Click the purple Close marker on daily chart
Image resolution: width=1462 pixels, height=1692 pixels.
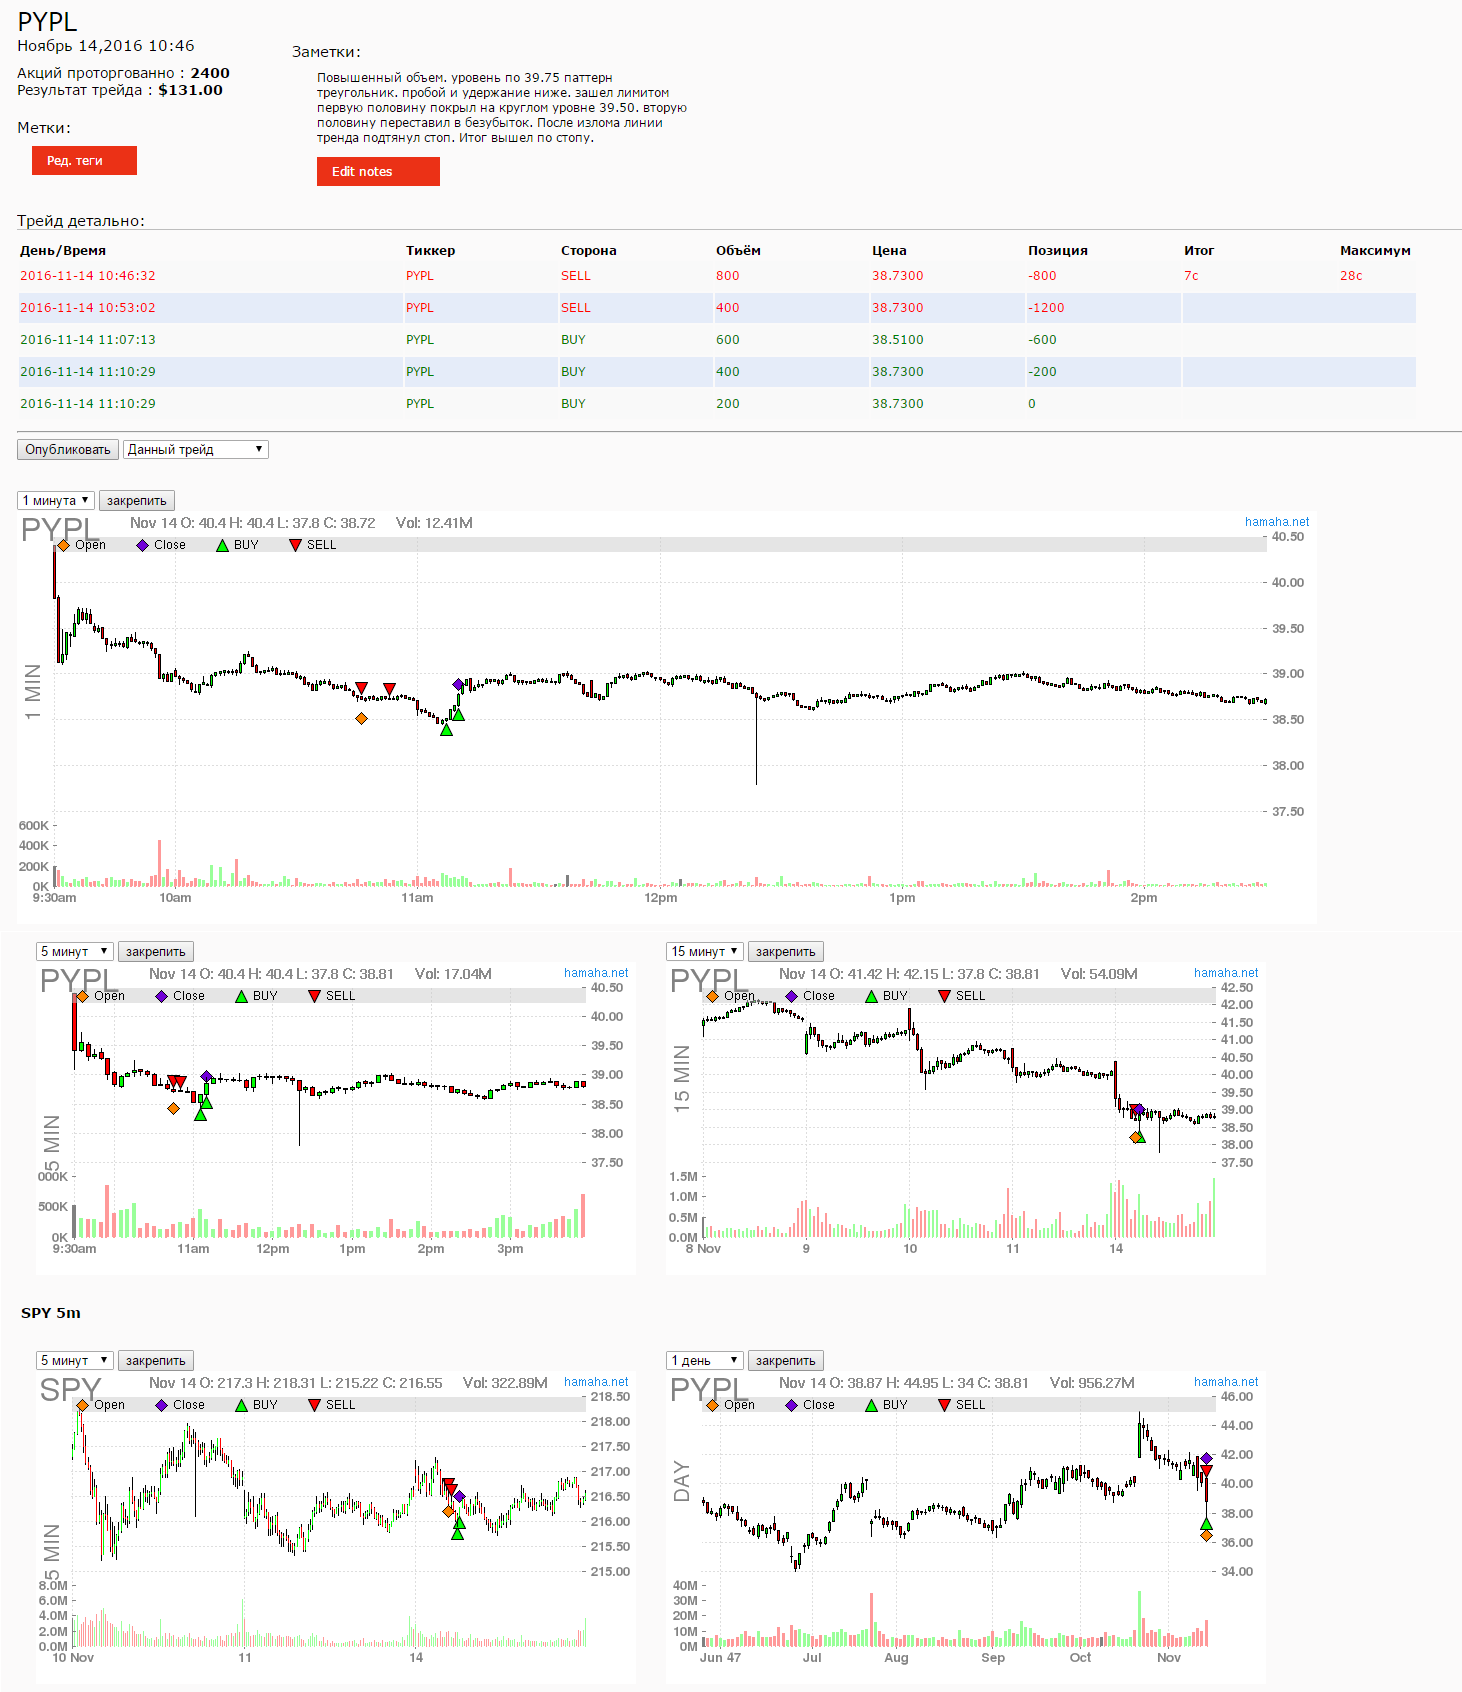1206,1459
